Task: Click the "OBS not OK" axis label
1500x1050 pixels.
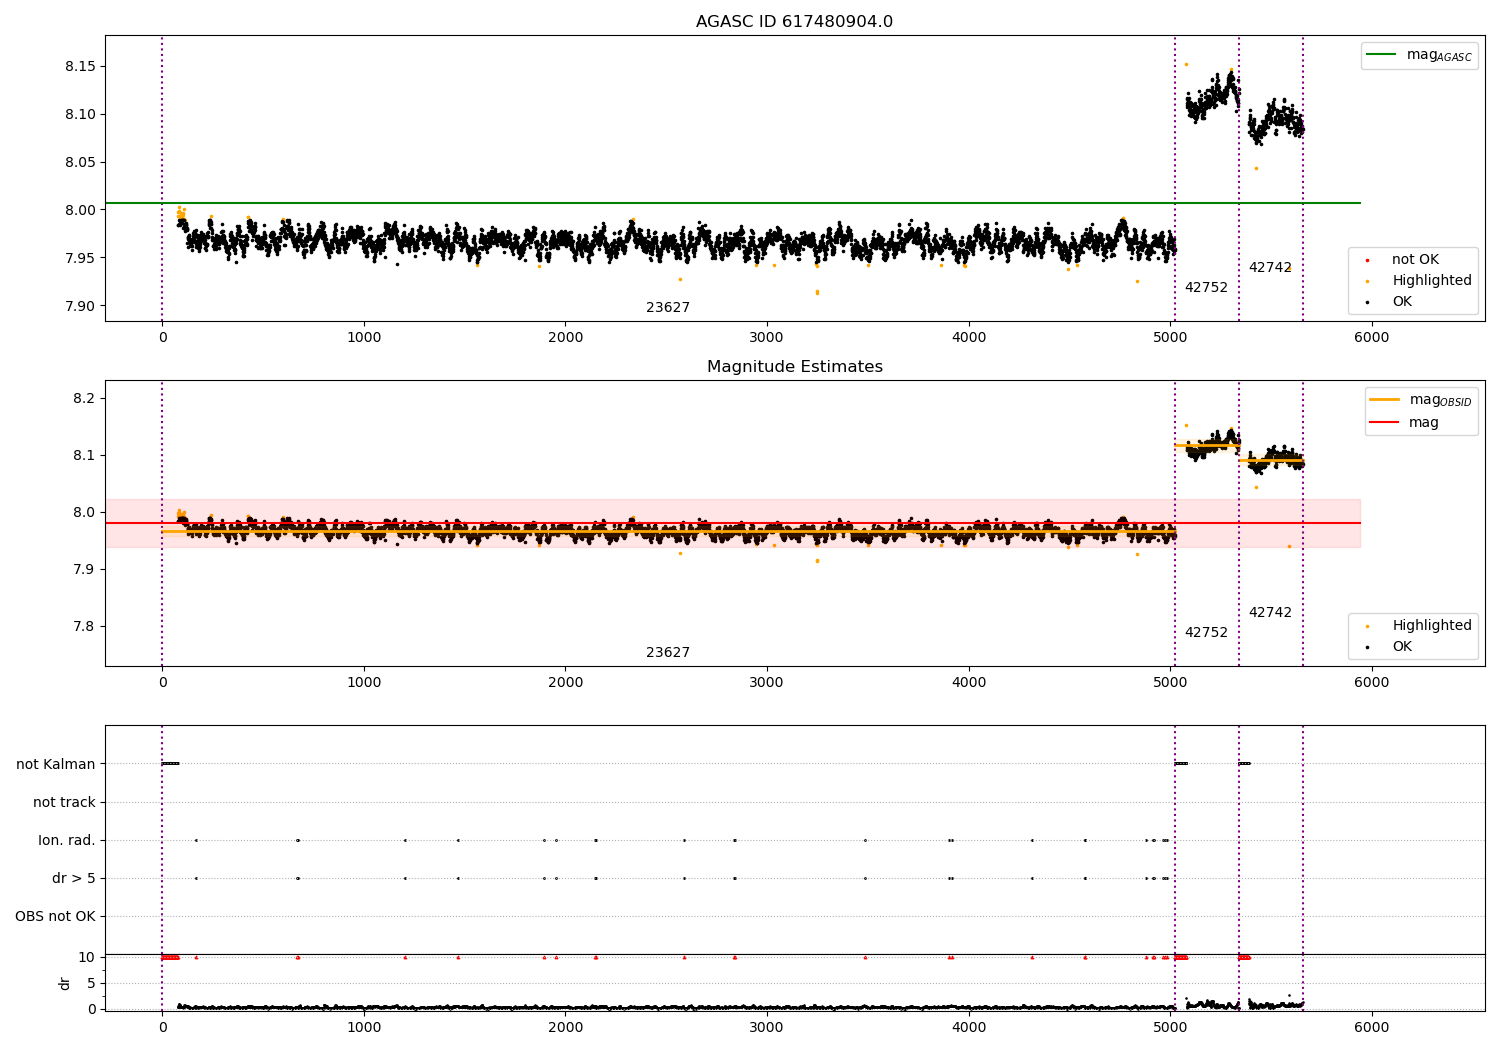Action: [56, 917]
